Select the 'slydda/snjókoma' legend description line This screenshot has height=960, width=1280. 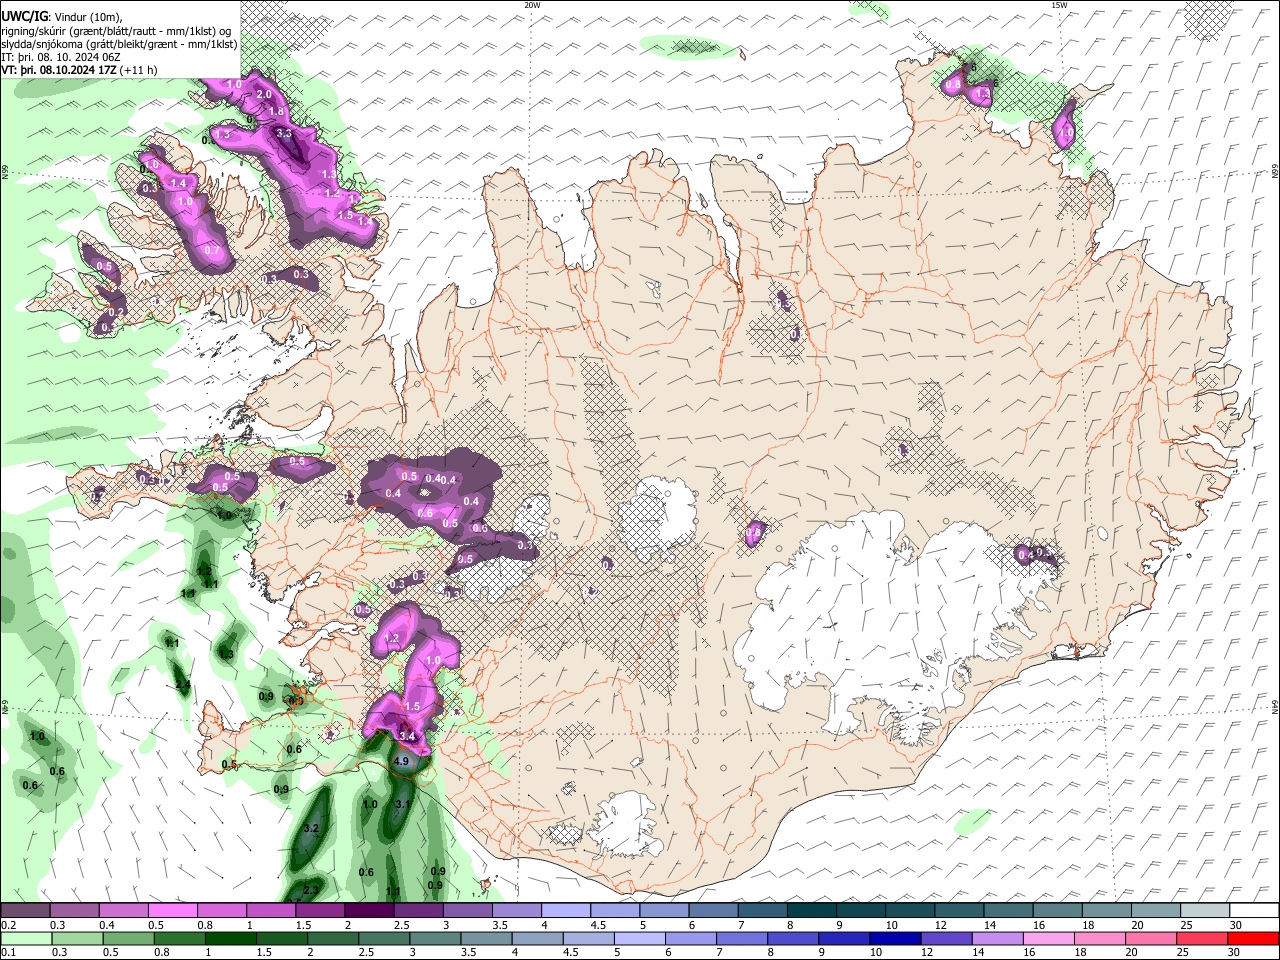[119, 44]
